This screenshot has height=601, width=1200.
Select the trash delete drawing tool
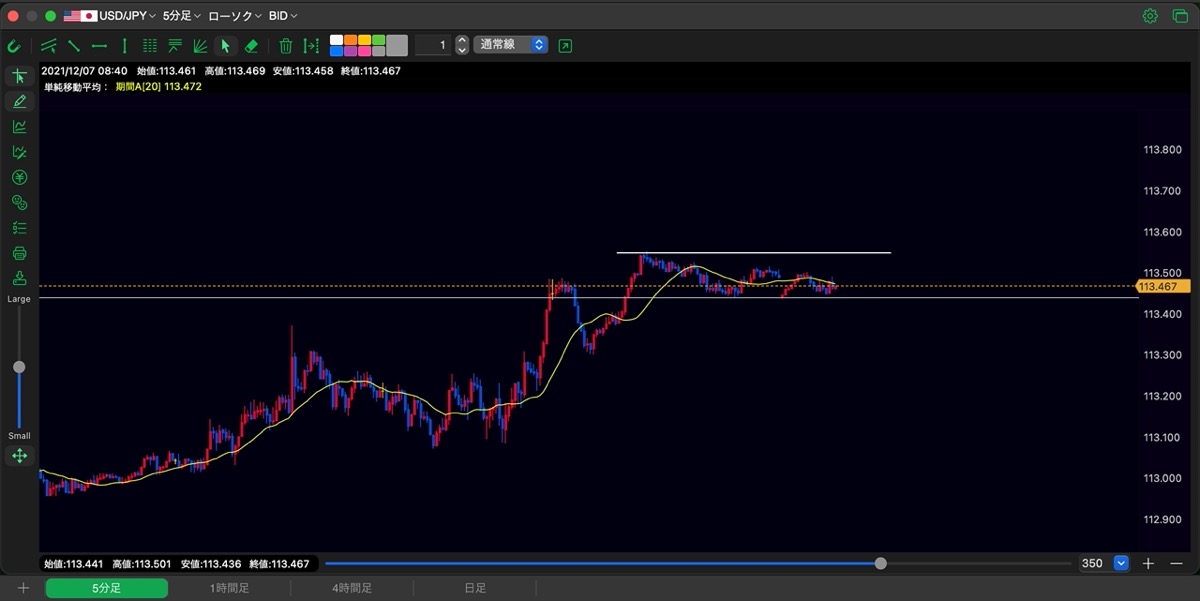click(286, 45)
